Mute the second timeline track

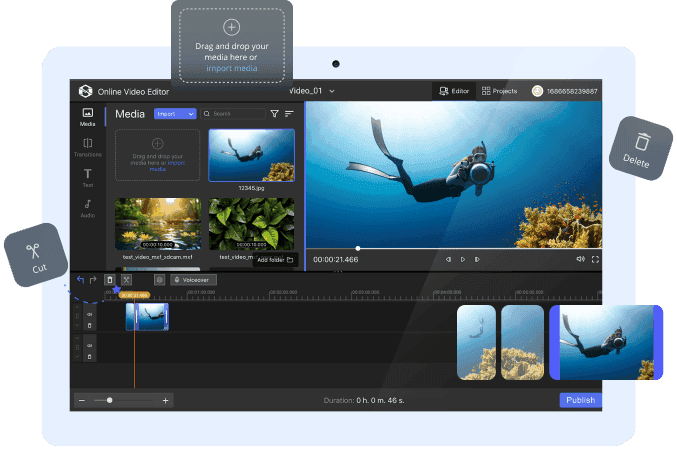(x=89, y=344)
